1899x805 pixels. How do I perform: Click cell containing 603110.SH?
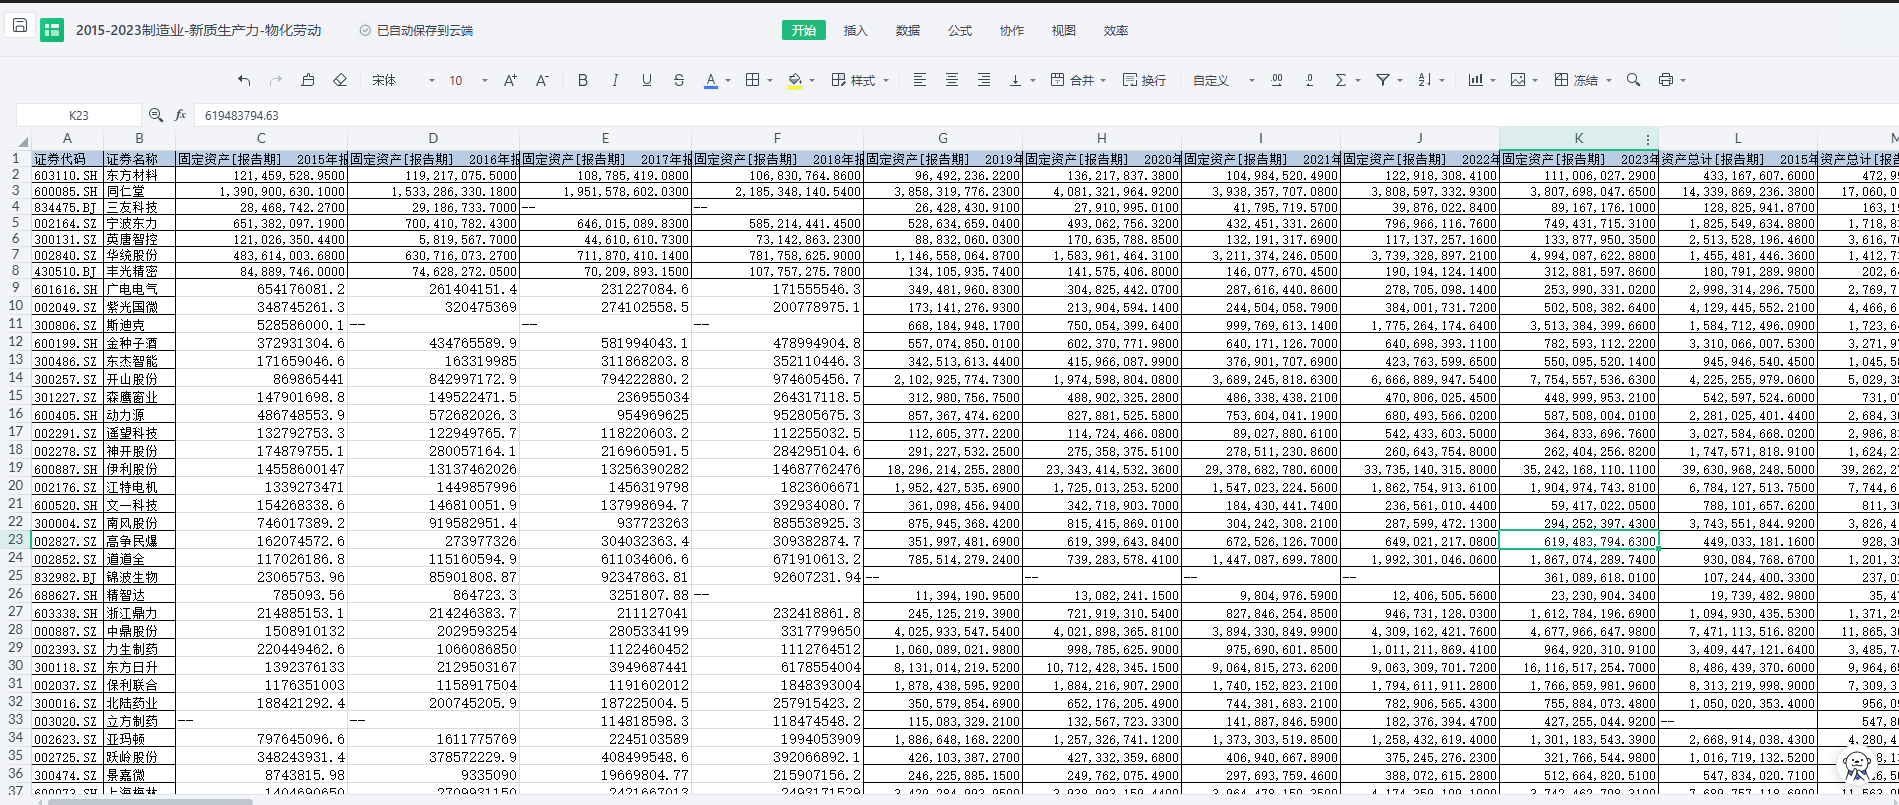[67, 175]
